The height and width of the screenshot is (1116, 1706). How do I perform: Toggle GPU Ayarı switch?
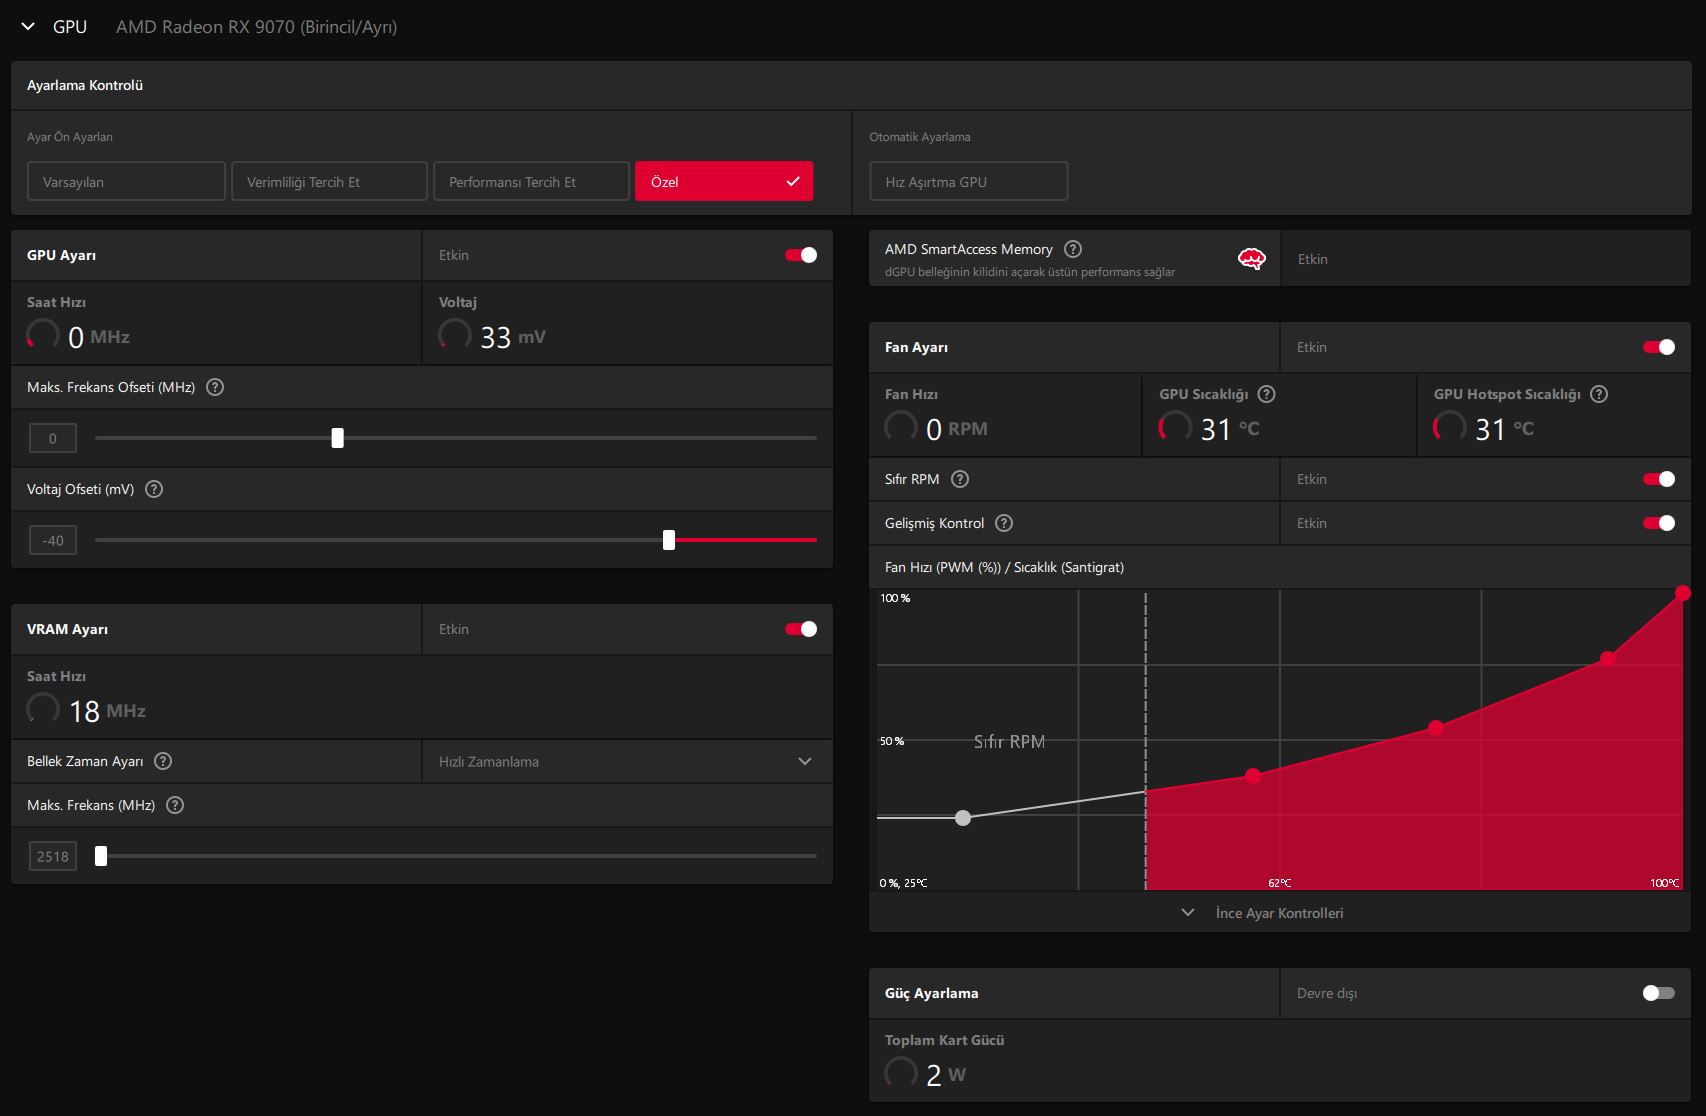tap(801, 255)
